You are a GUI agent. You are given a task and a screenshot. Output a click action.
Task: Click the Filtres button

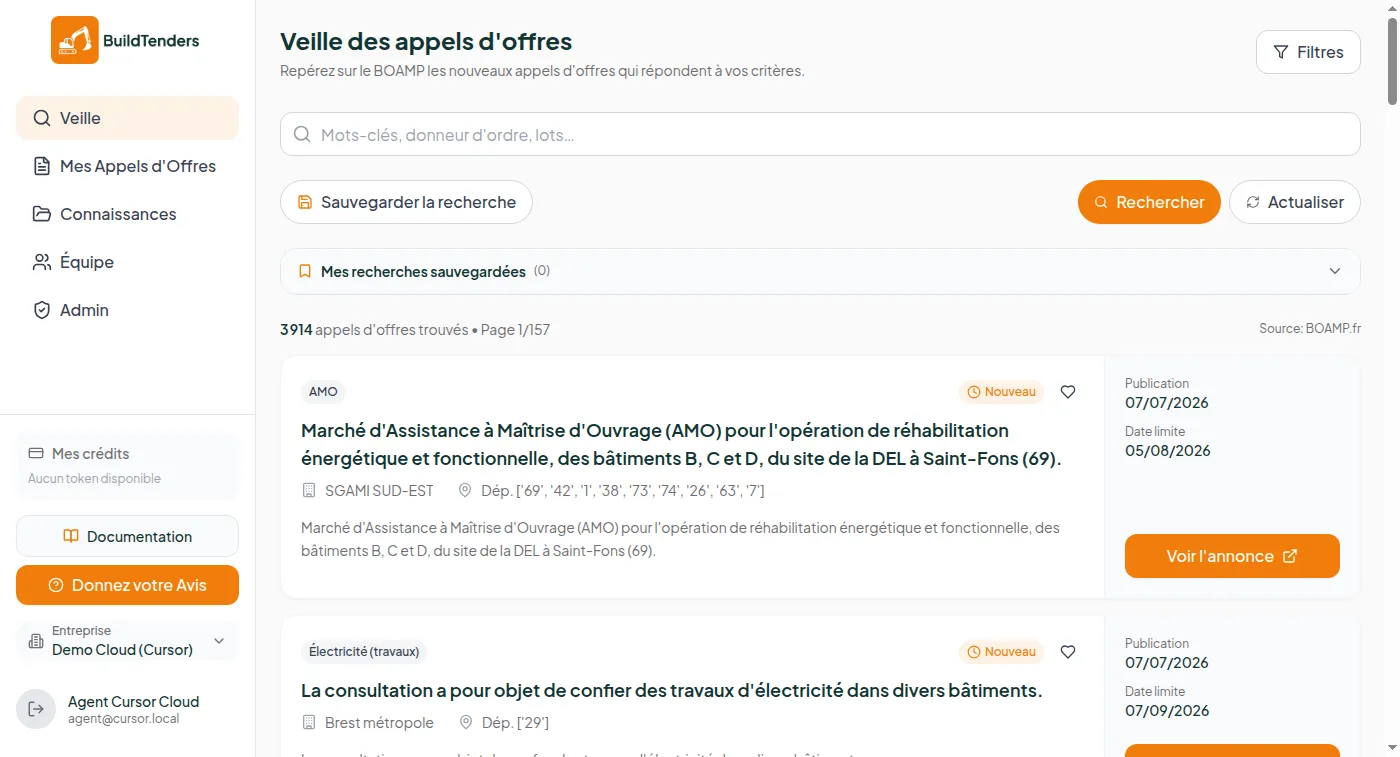pyautogui.click(x=1308, y=52)
